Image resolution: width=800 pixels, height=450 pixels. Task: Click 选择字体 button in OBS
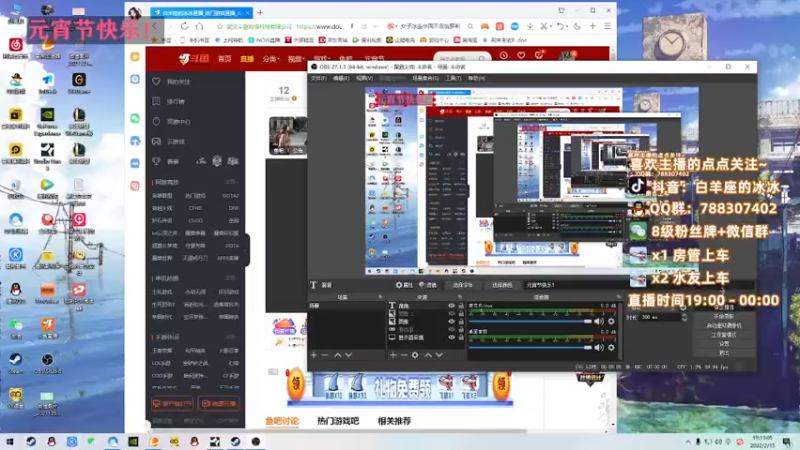point(462,285)
